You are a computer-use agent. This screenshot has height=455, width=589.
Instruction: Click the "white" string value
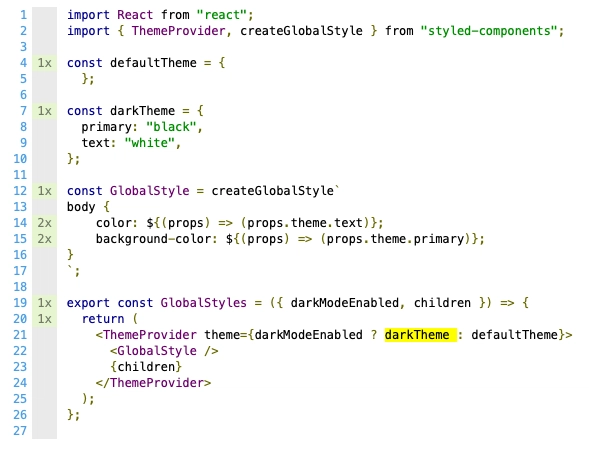point(150,143)
